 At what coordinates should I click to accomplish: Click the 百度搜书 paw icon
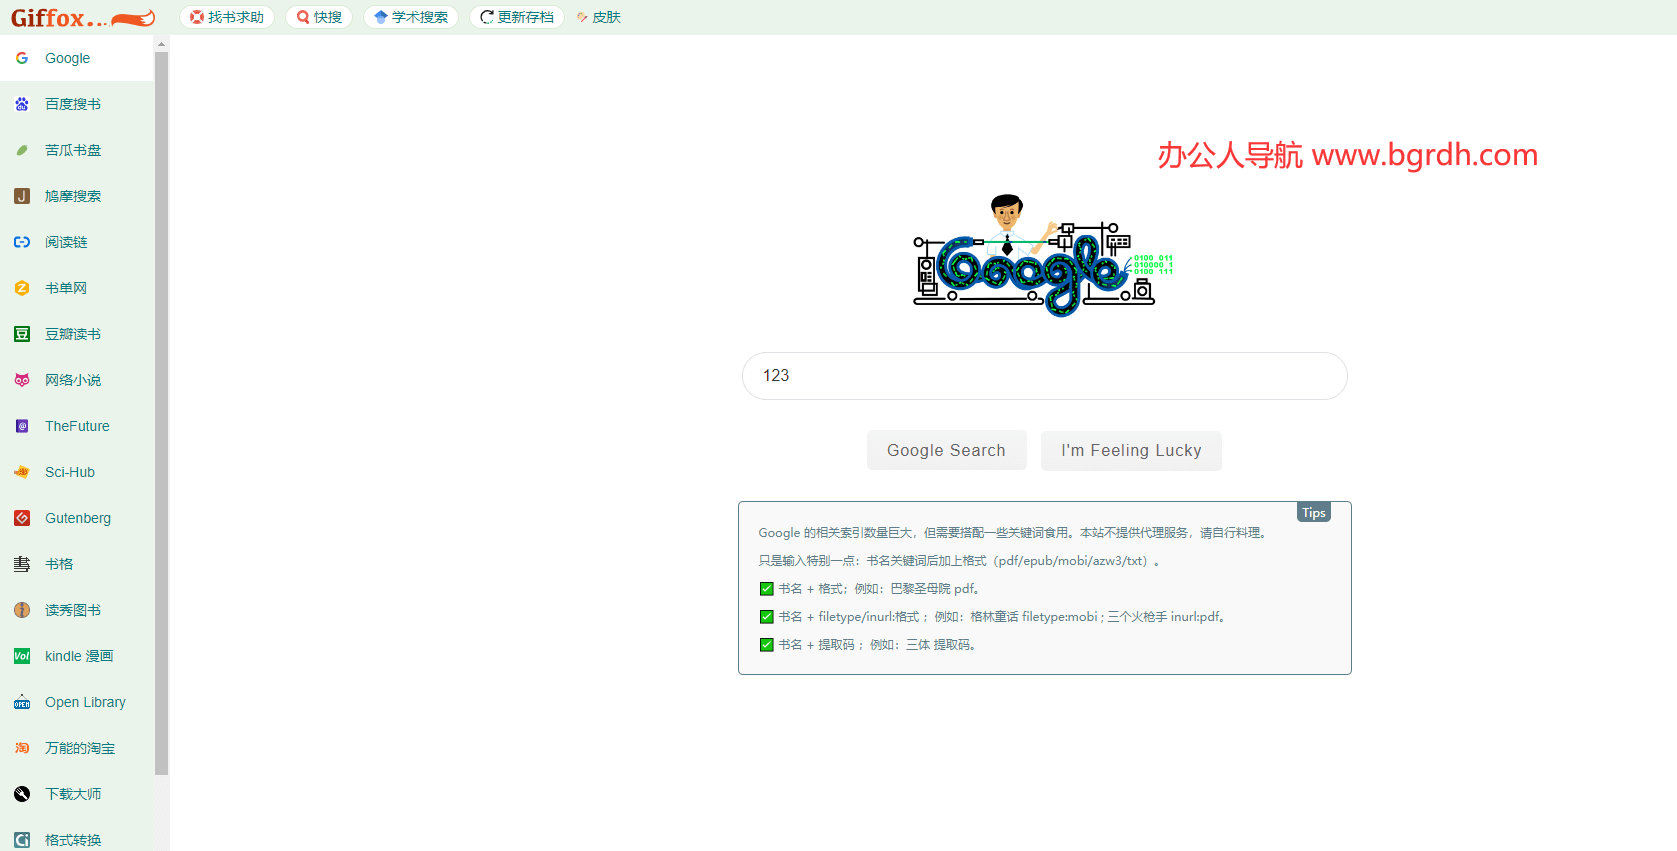click(22, 104)
